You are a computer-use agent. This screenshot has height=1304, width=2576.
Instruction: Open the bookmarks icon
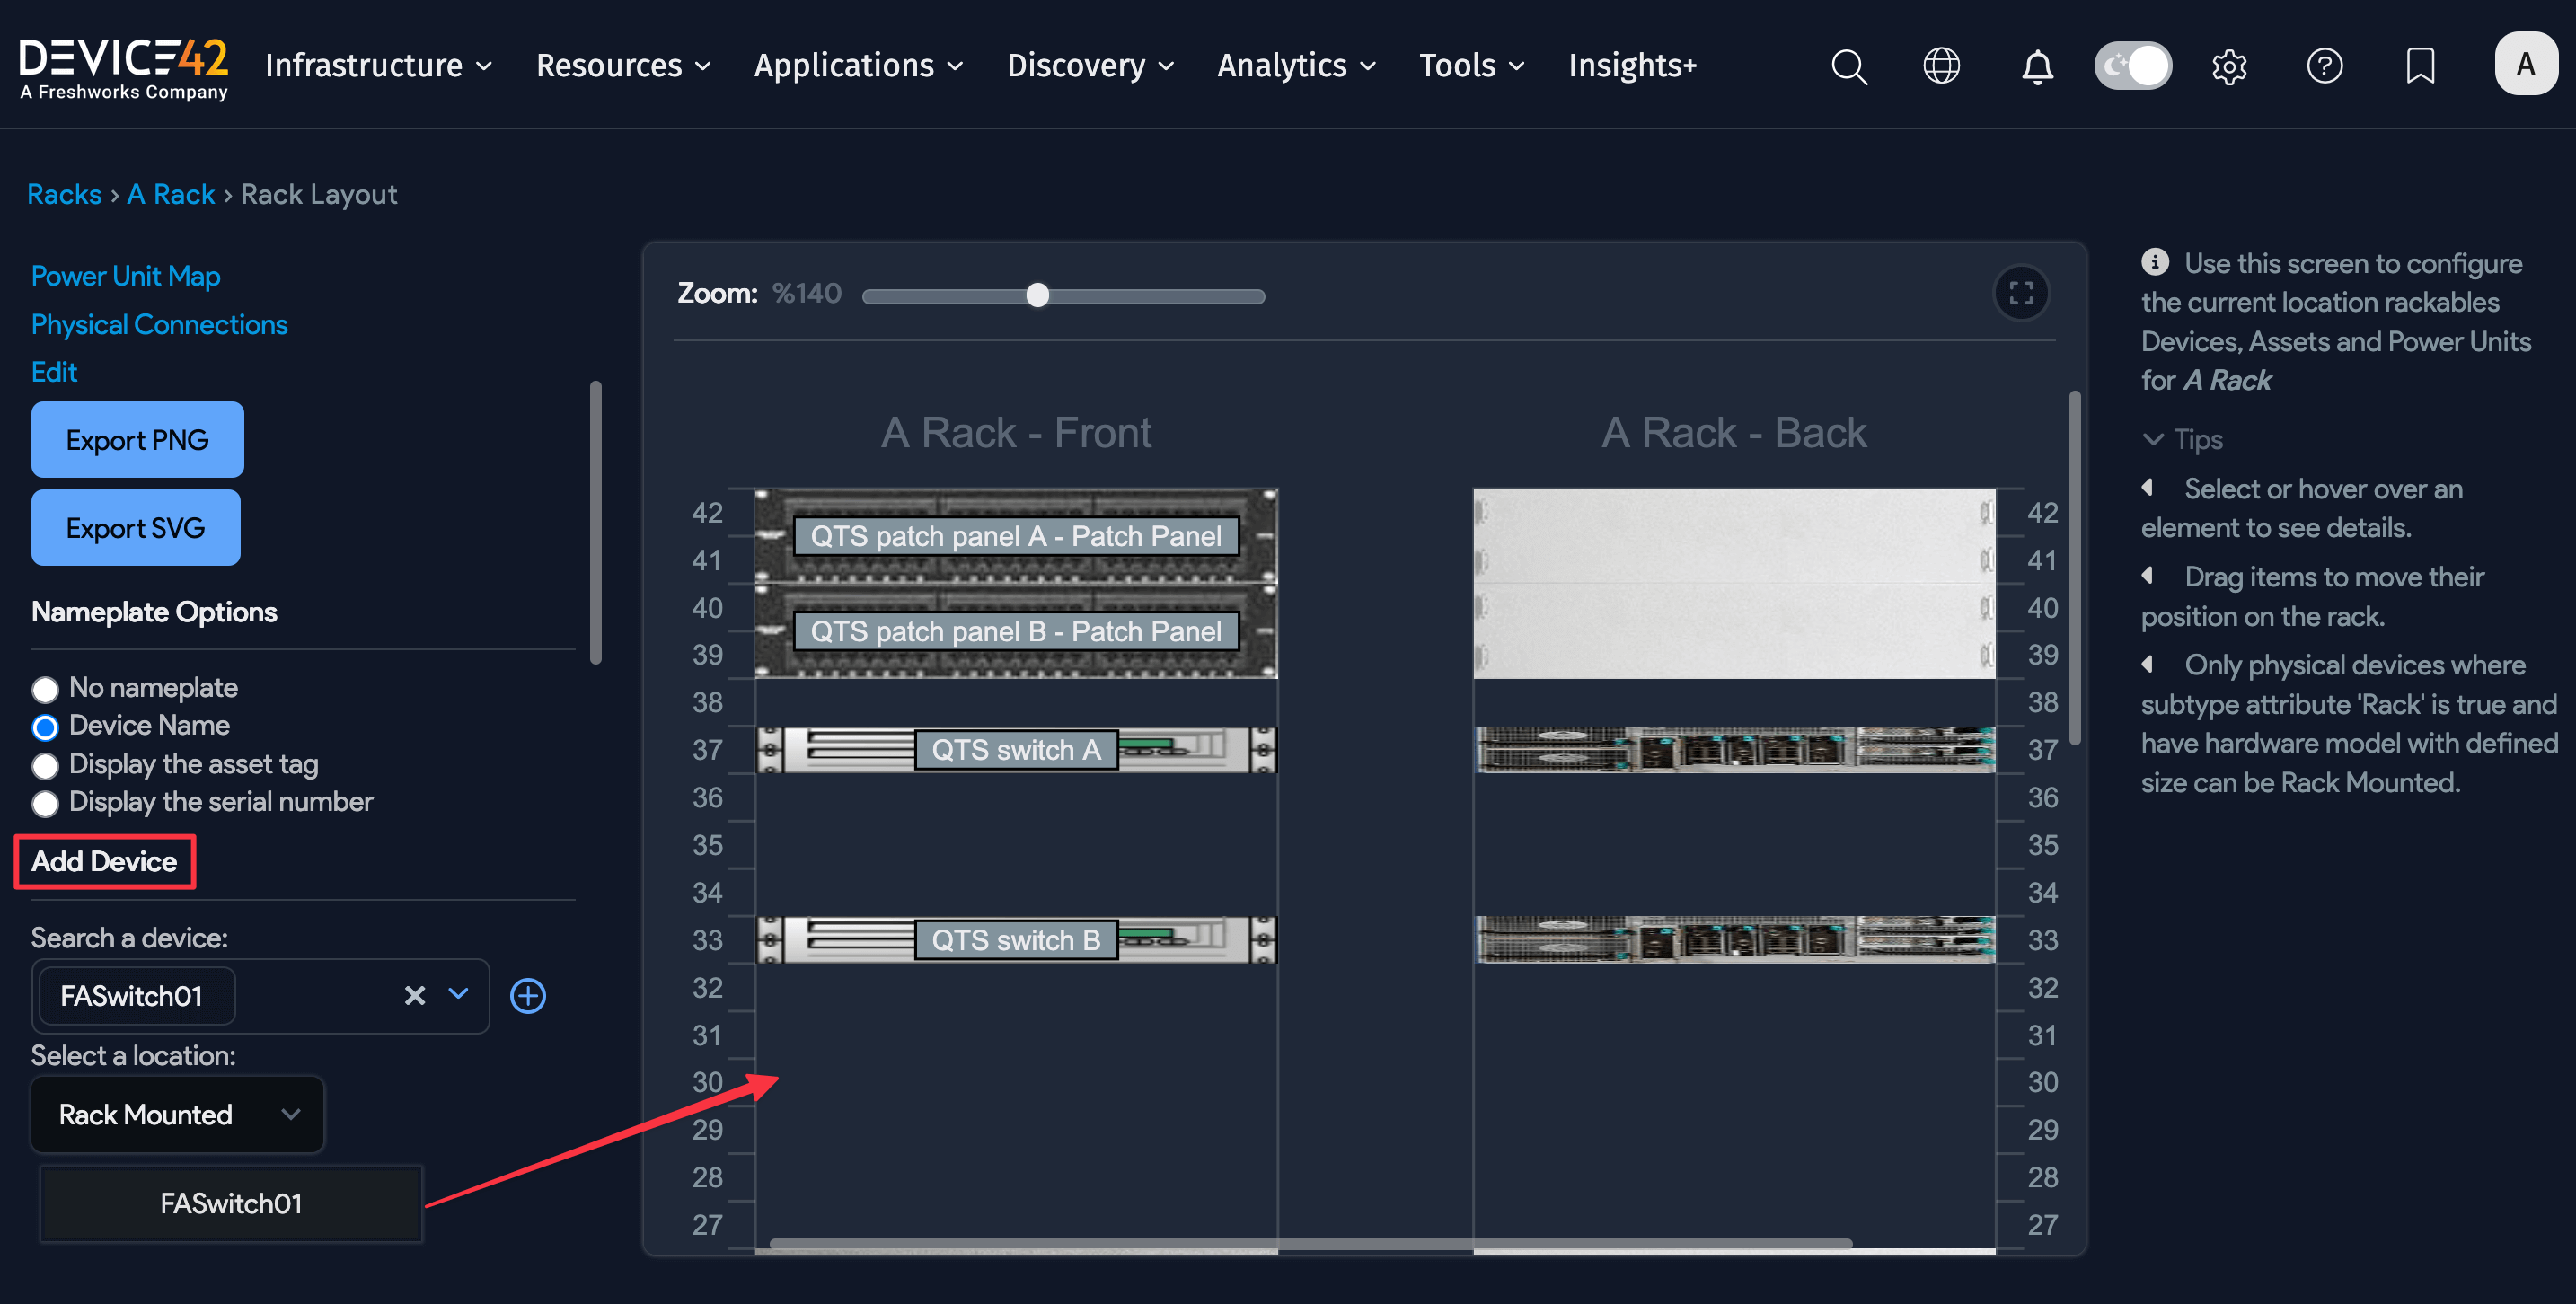(2420, 66)
